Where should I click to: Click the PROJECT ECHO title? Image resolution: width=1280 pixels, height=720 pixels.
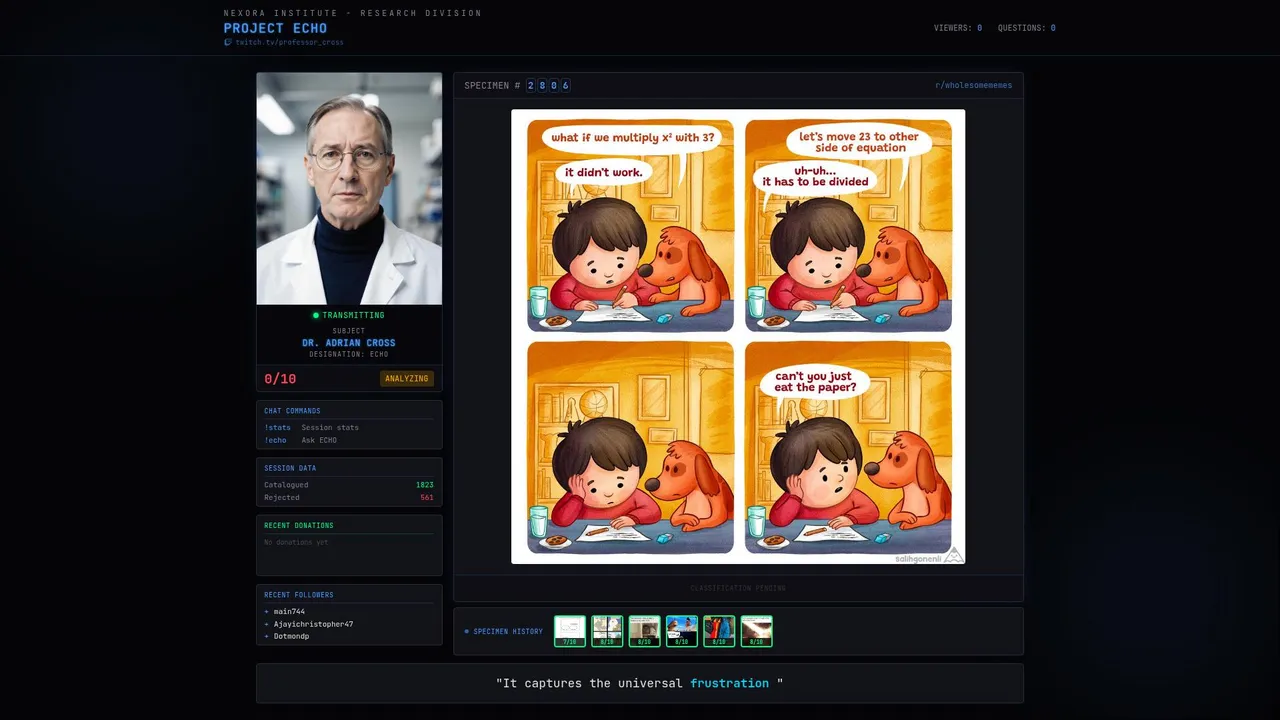tap(275, 28)
